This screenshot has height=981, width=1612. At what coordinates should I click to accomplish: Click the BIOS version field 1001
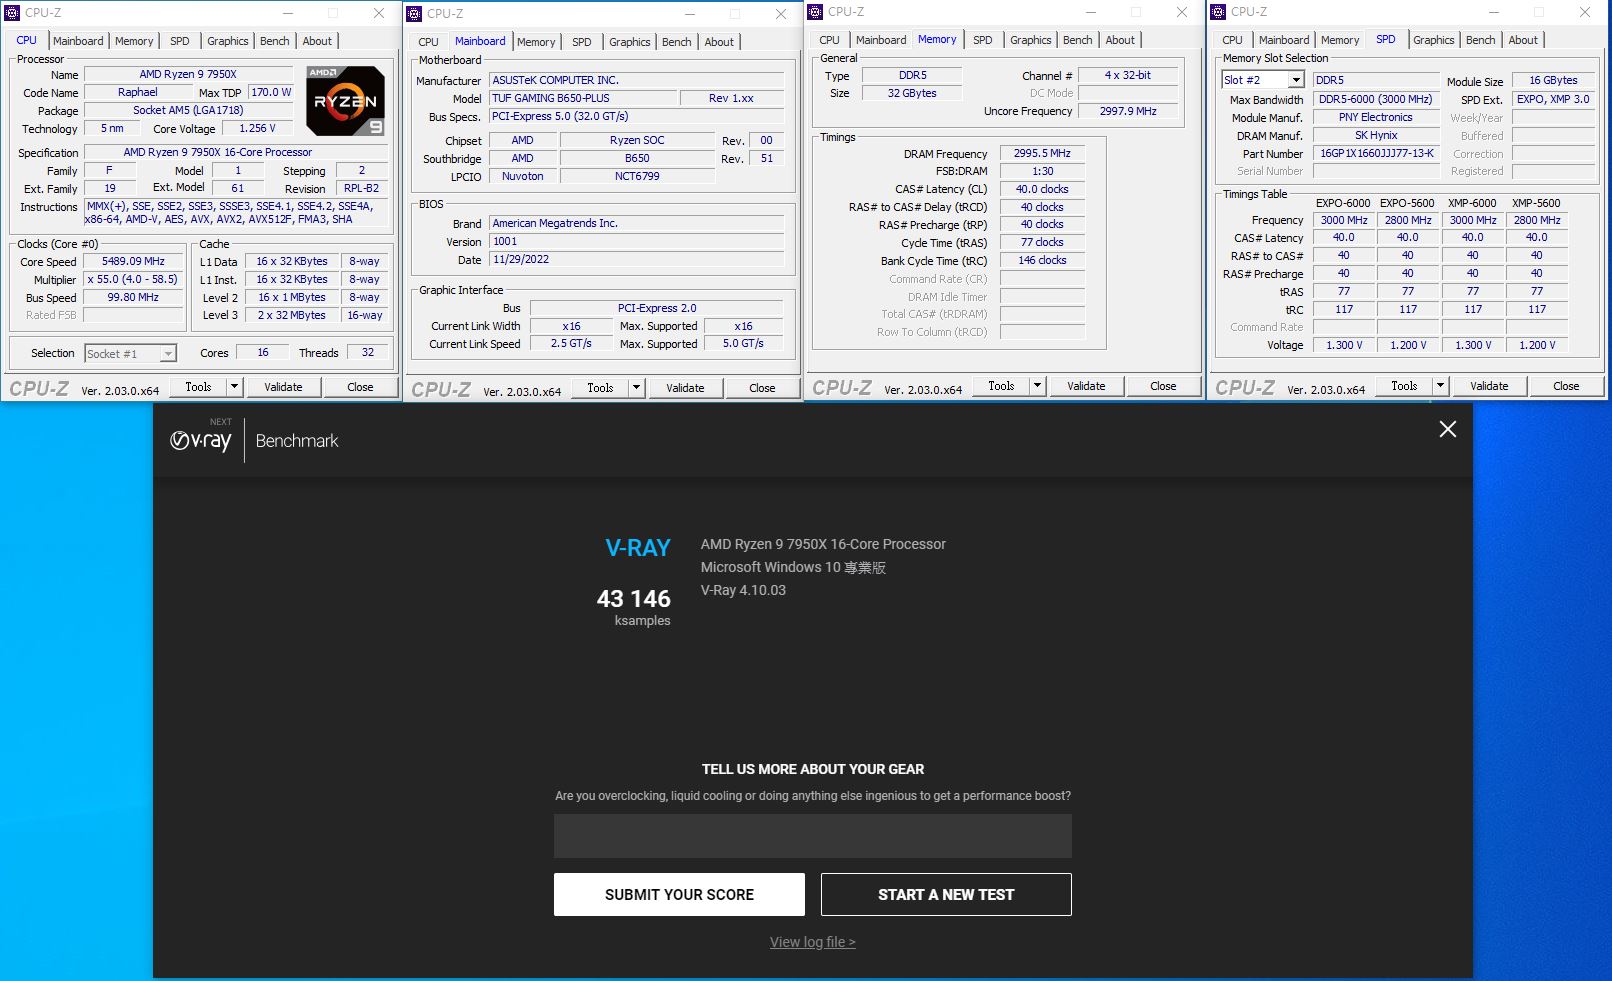click(x=636, y=241)
